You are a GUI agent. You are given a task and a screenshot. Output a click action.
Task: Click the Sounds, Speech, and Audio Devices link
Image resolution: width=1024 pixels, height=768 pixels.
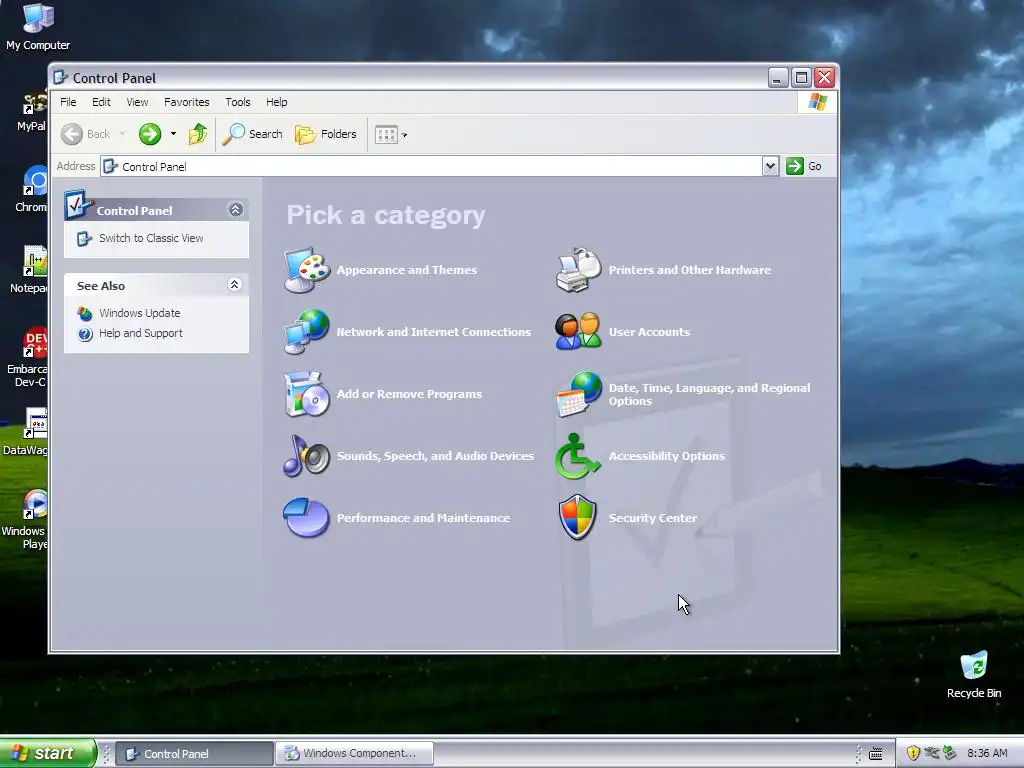tap(435, 456)
